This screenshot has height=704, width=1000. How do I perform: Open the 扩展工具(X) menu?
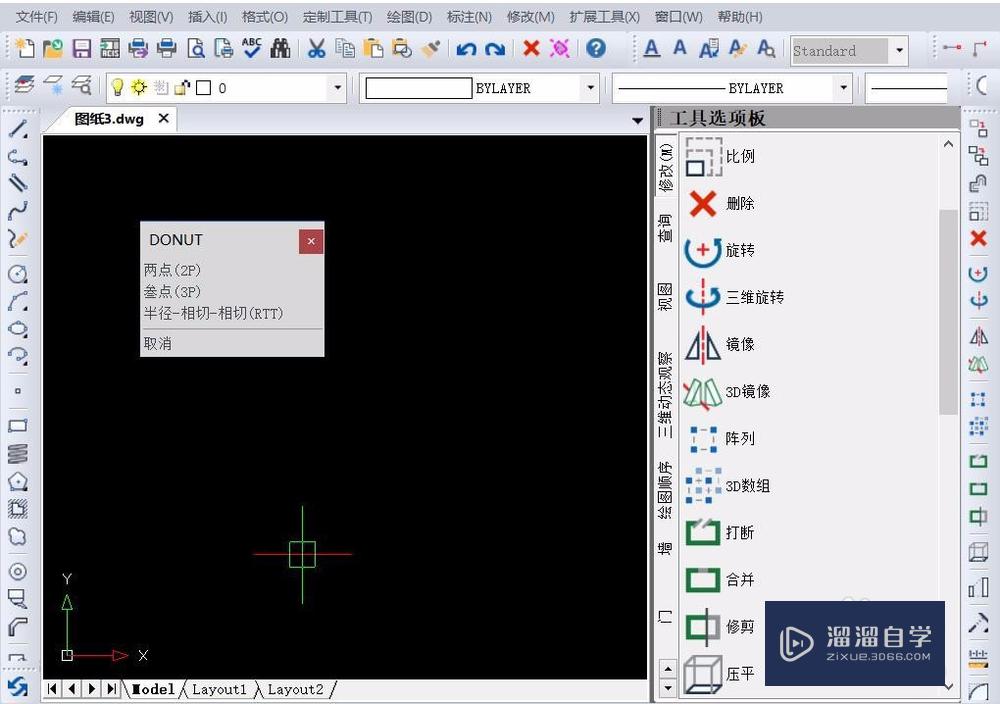tap(605, 17)
